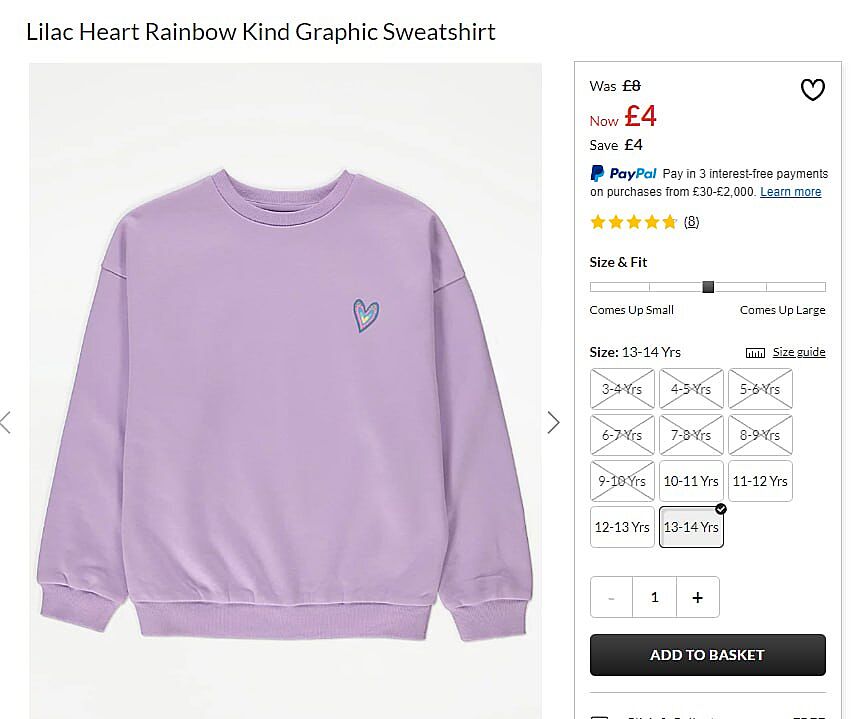
Task: Select size 10-11 Yrs
Action: tap(691, 481)
